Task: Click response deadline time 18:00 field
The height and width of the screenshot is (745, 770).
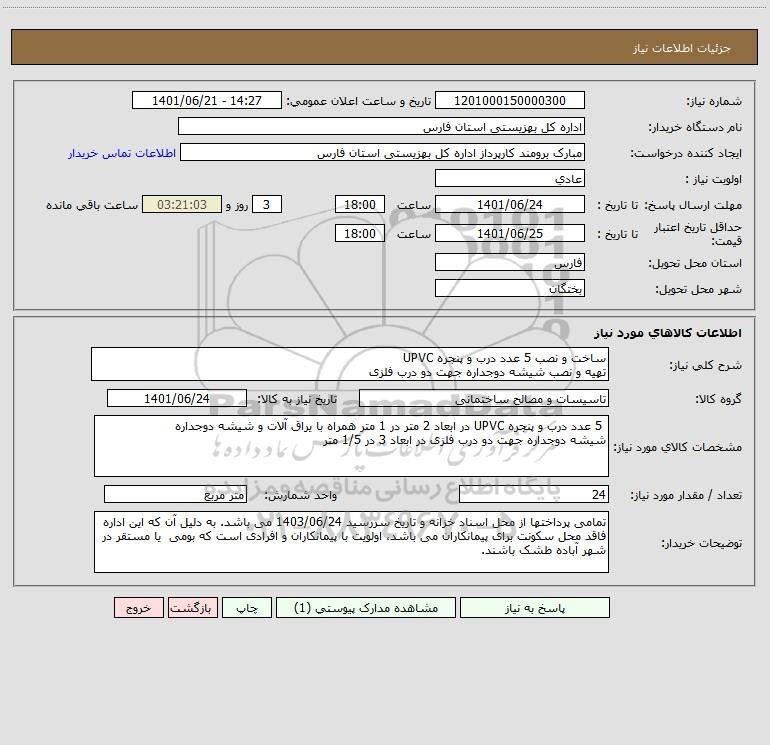Action: pyautogui.click(x=359, y=204)
